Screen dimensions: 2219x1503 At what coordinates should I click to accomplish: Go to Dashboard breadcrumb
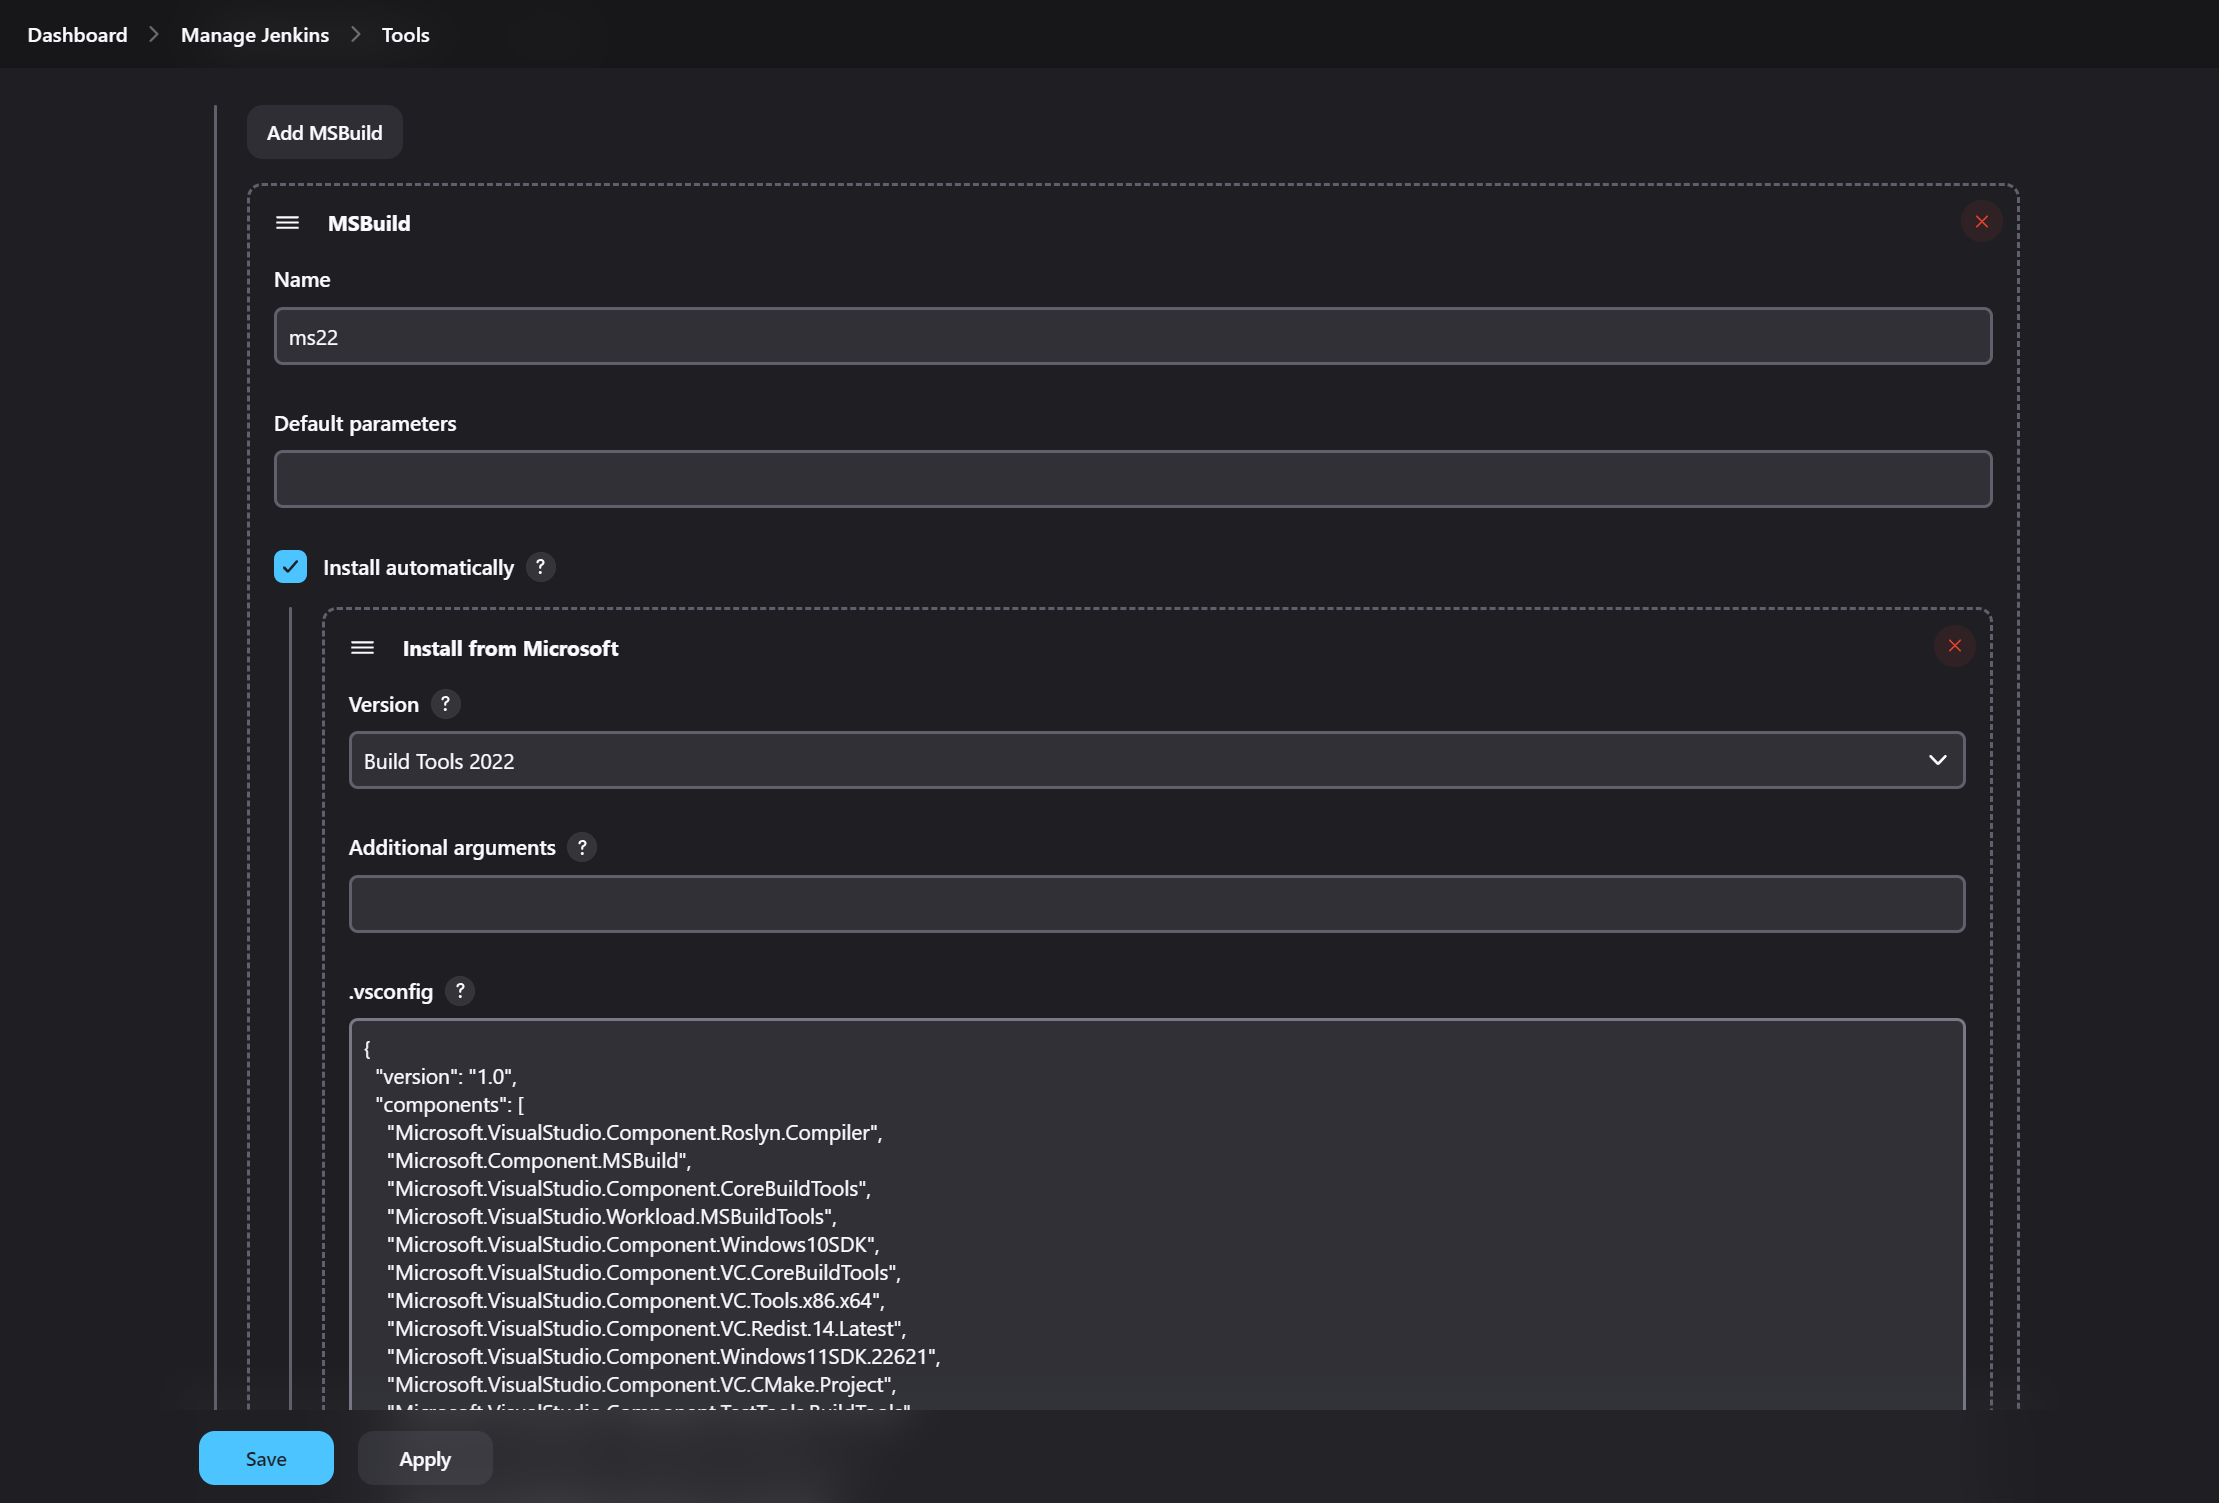coord(77,35)
